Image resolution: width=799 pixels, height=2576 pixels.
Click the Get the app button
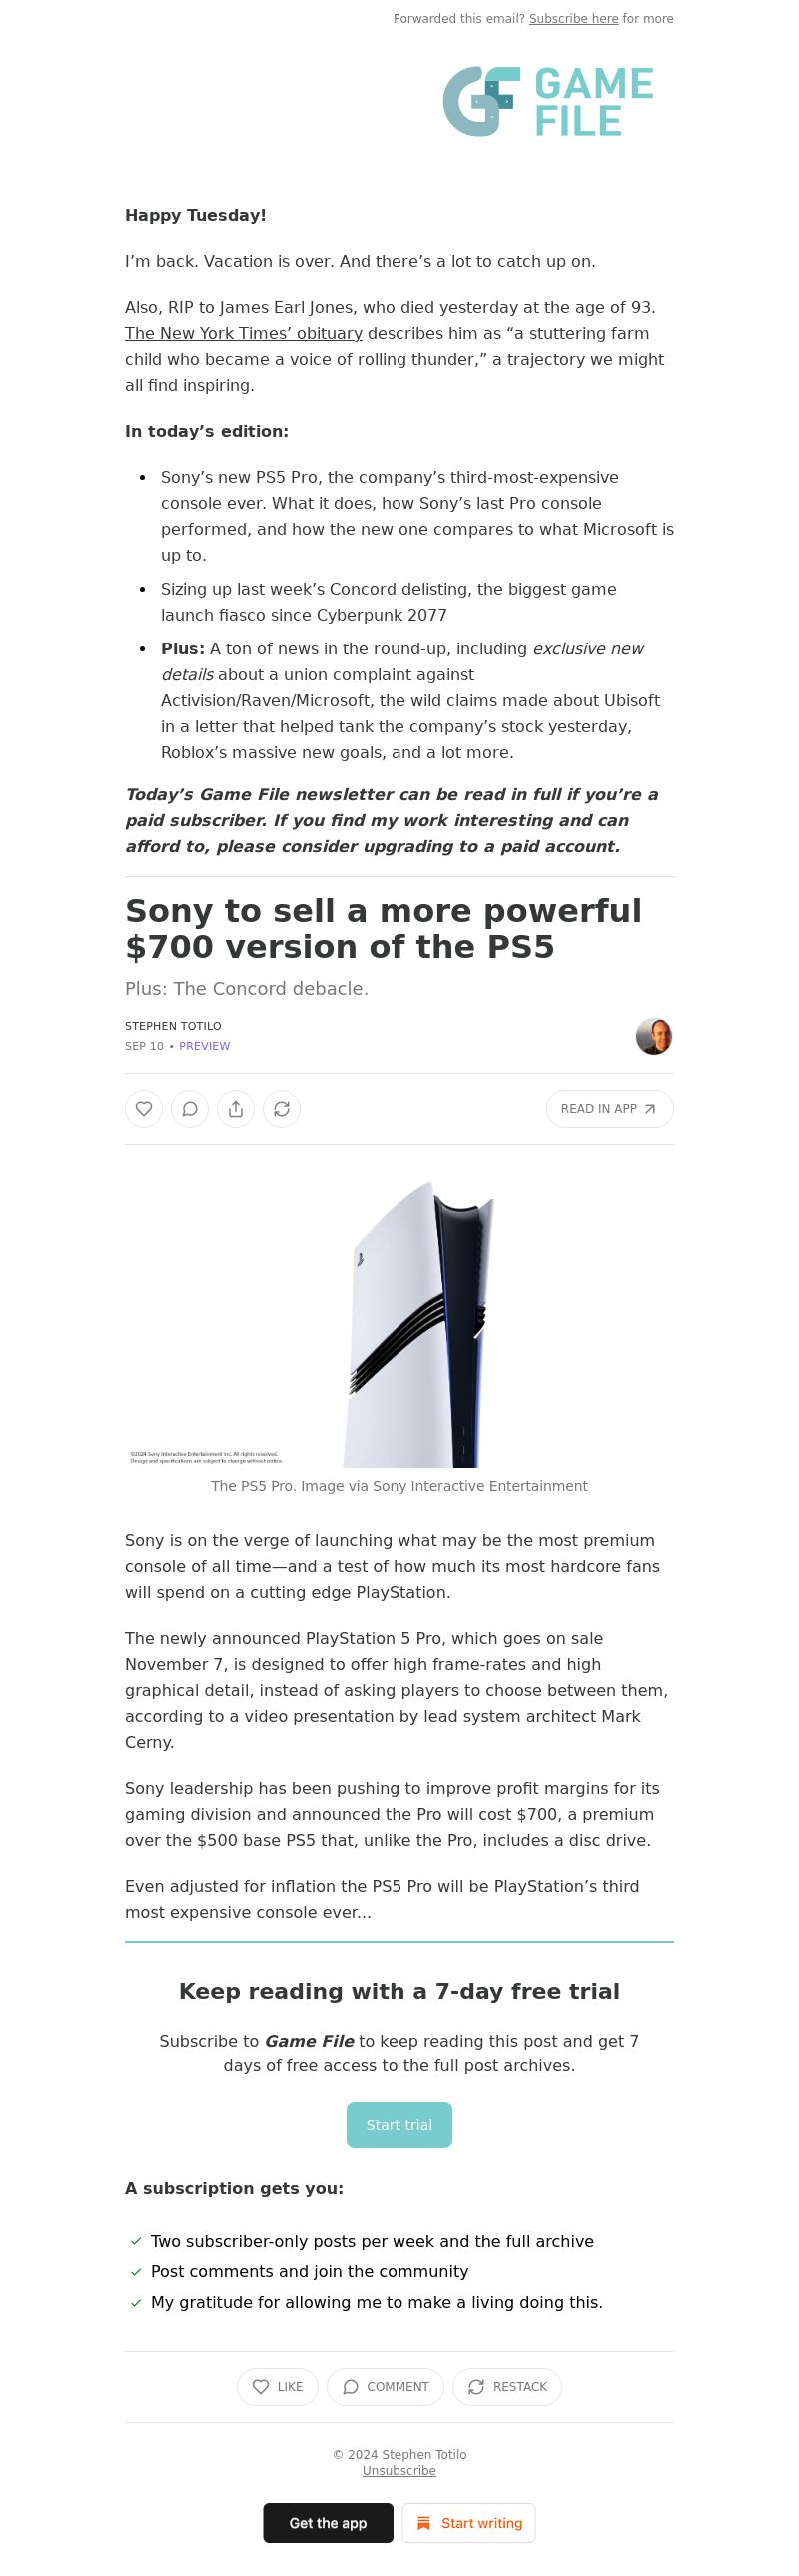click(x=328, y=2523)
